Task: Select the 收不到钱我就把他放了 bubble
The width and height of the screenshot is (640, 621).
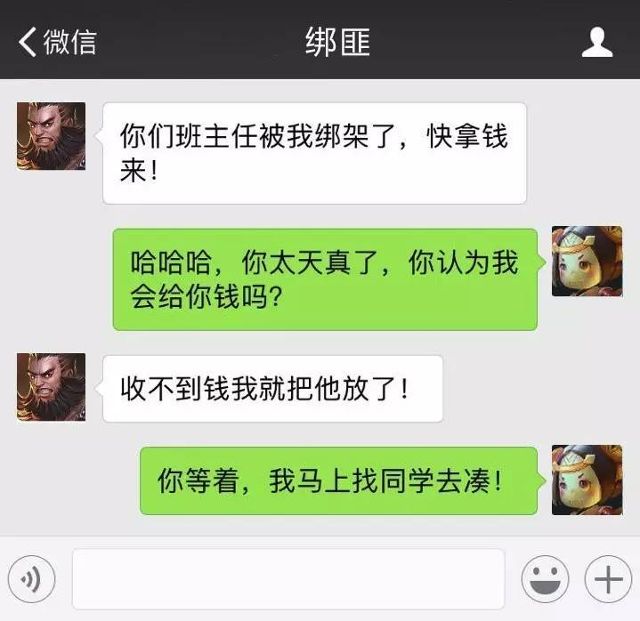Action: click(272, 389)
